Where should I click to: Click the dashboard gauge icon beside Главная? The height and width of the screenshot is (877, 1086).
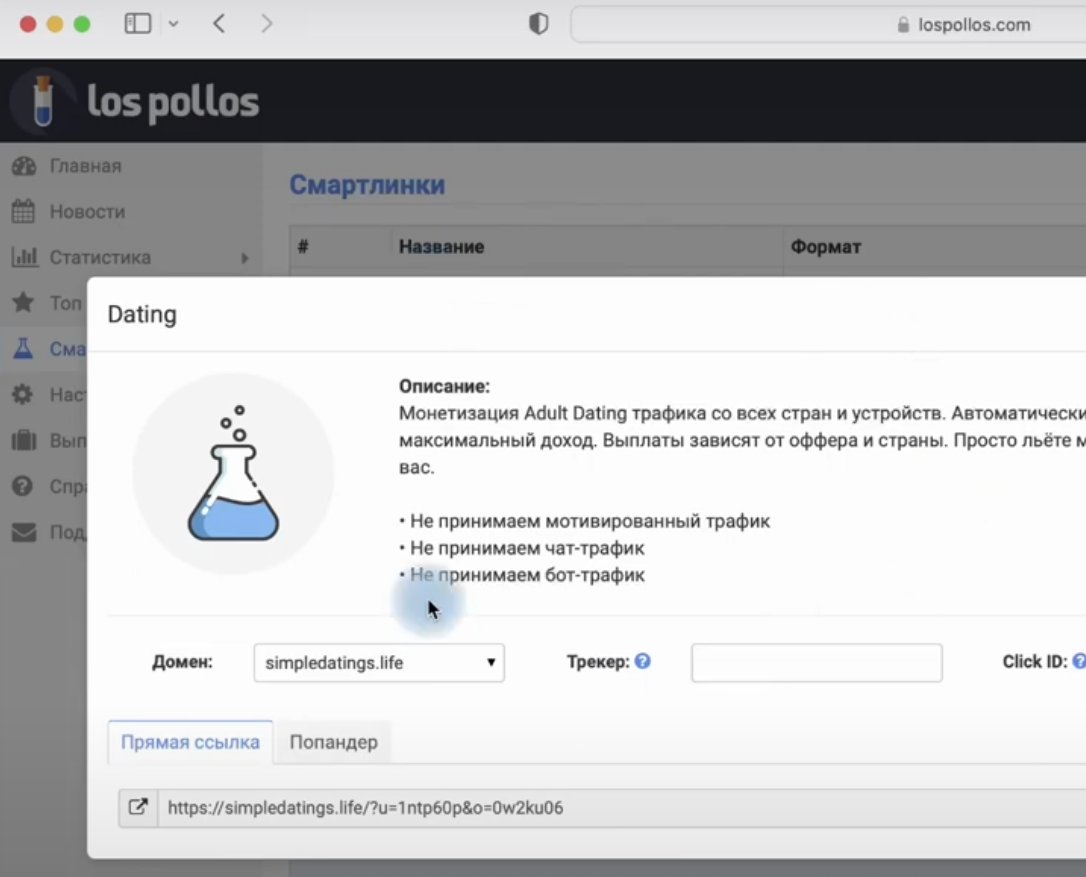point(24,166)
